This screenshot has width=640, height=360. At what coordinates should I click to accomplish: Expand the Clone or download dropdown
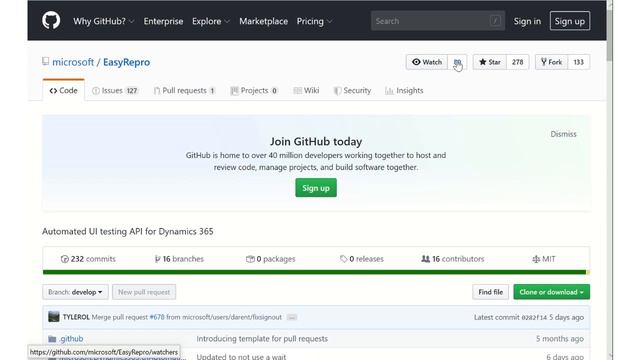(x=551, y=292)
